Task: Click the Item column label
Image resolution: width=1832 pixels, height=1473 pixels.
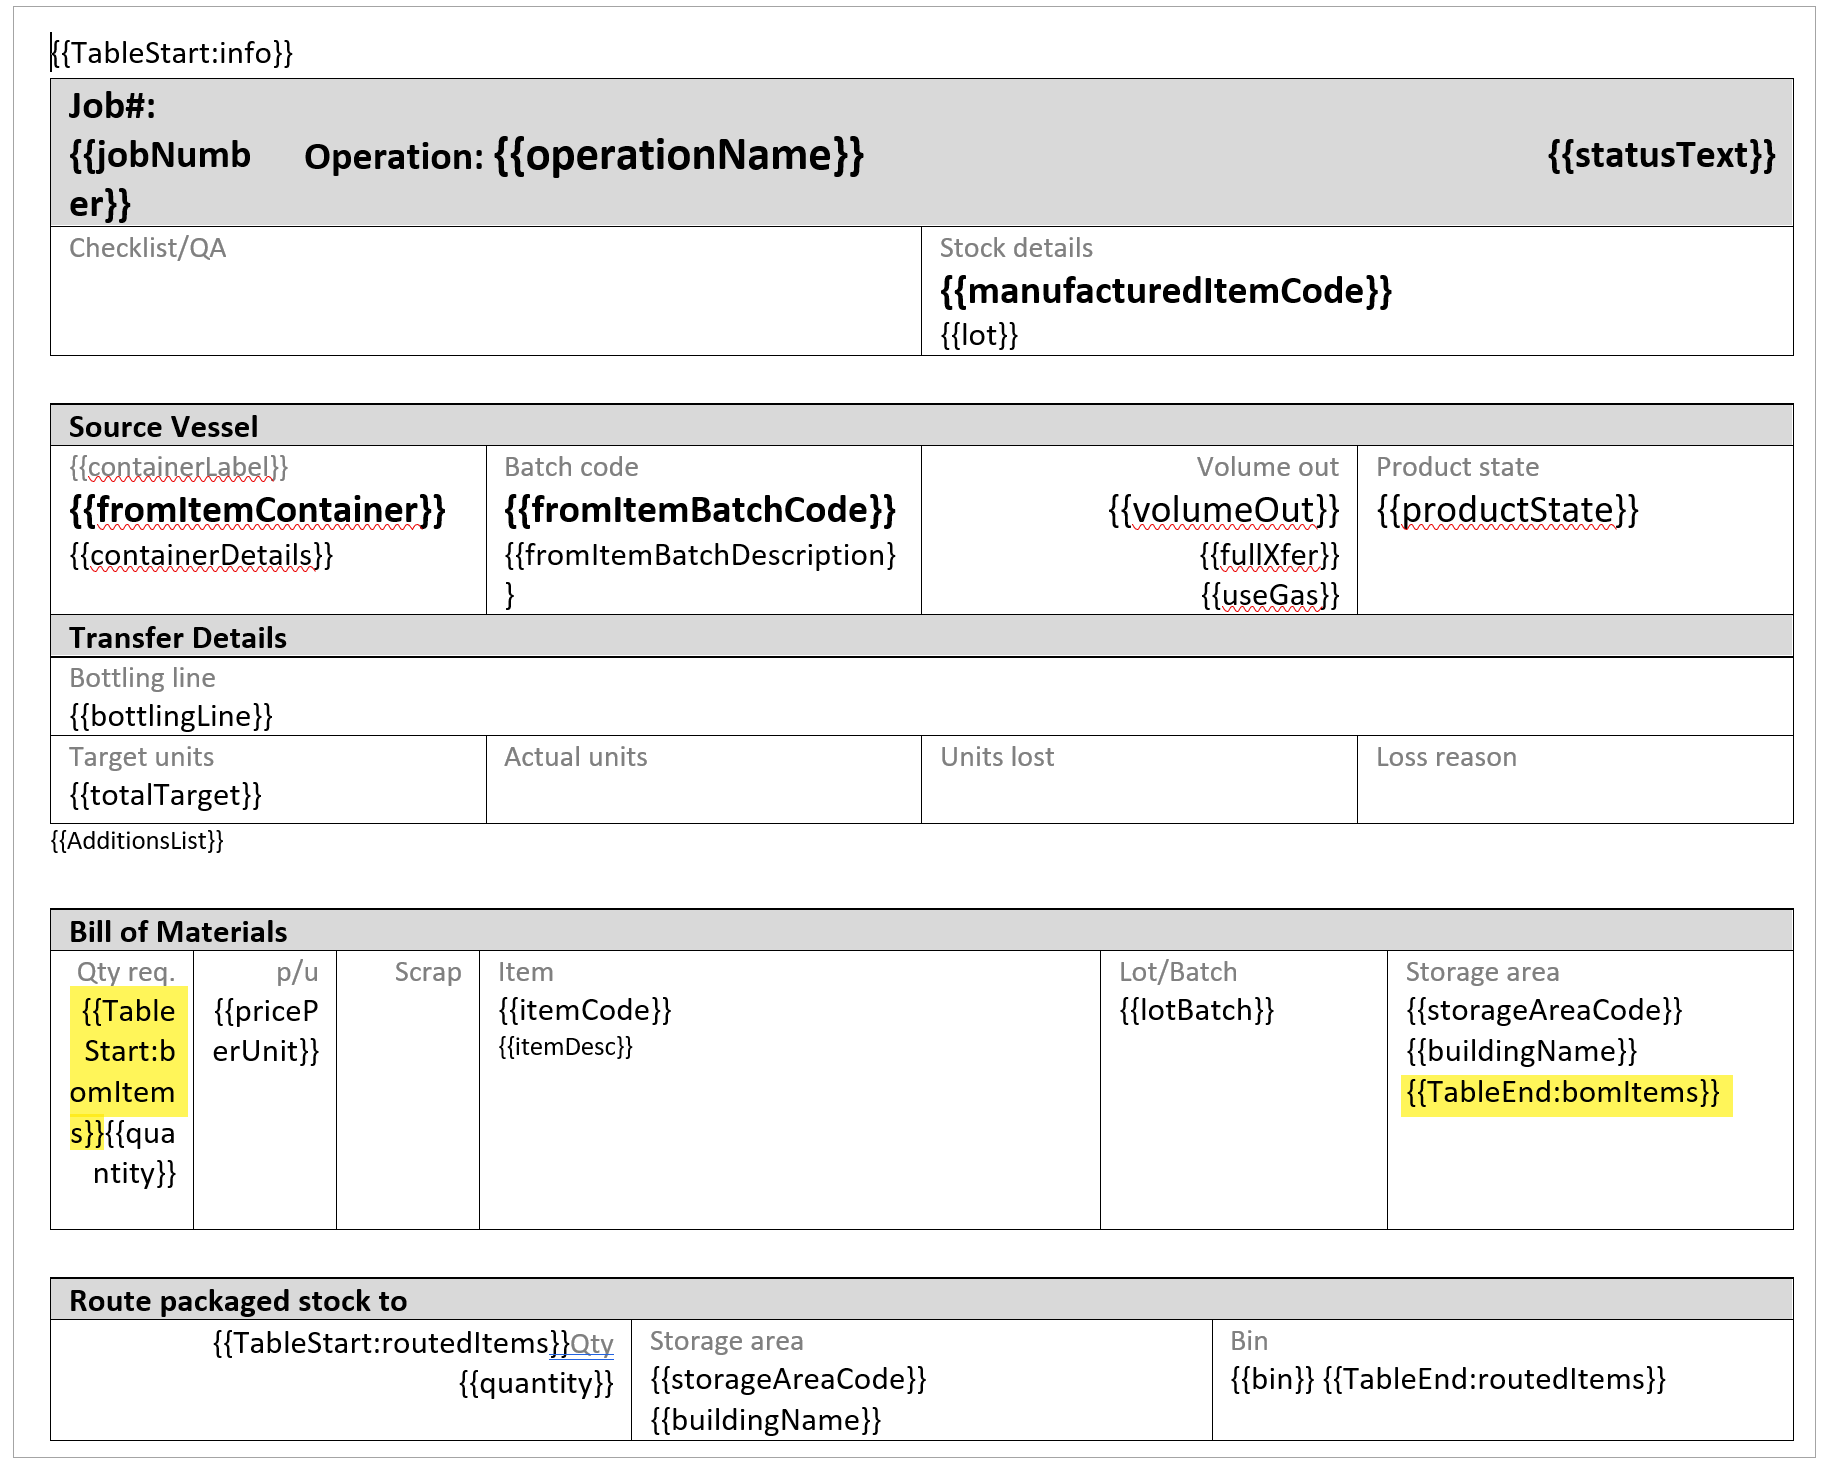Action: tap(525, 972)
